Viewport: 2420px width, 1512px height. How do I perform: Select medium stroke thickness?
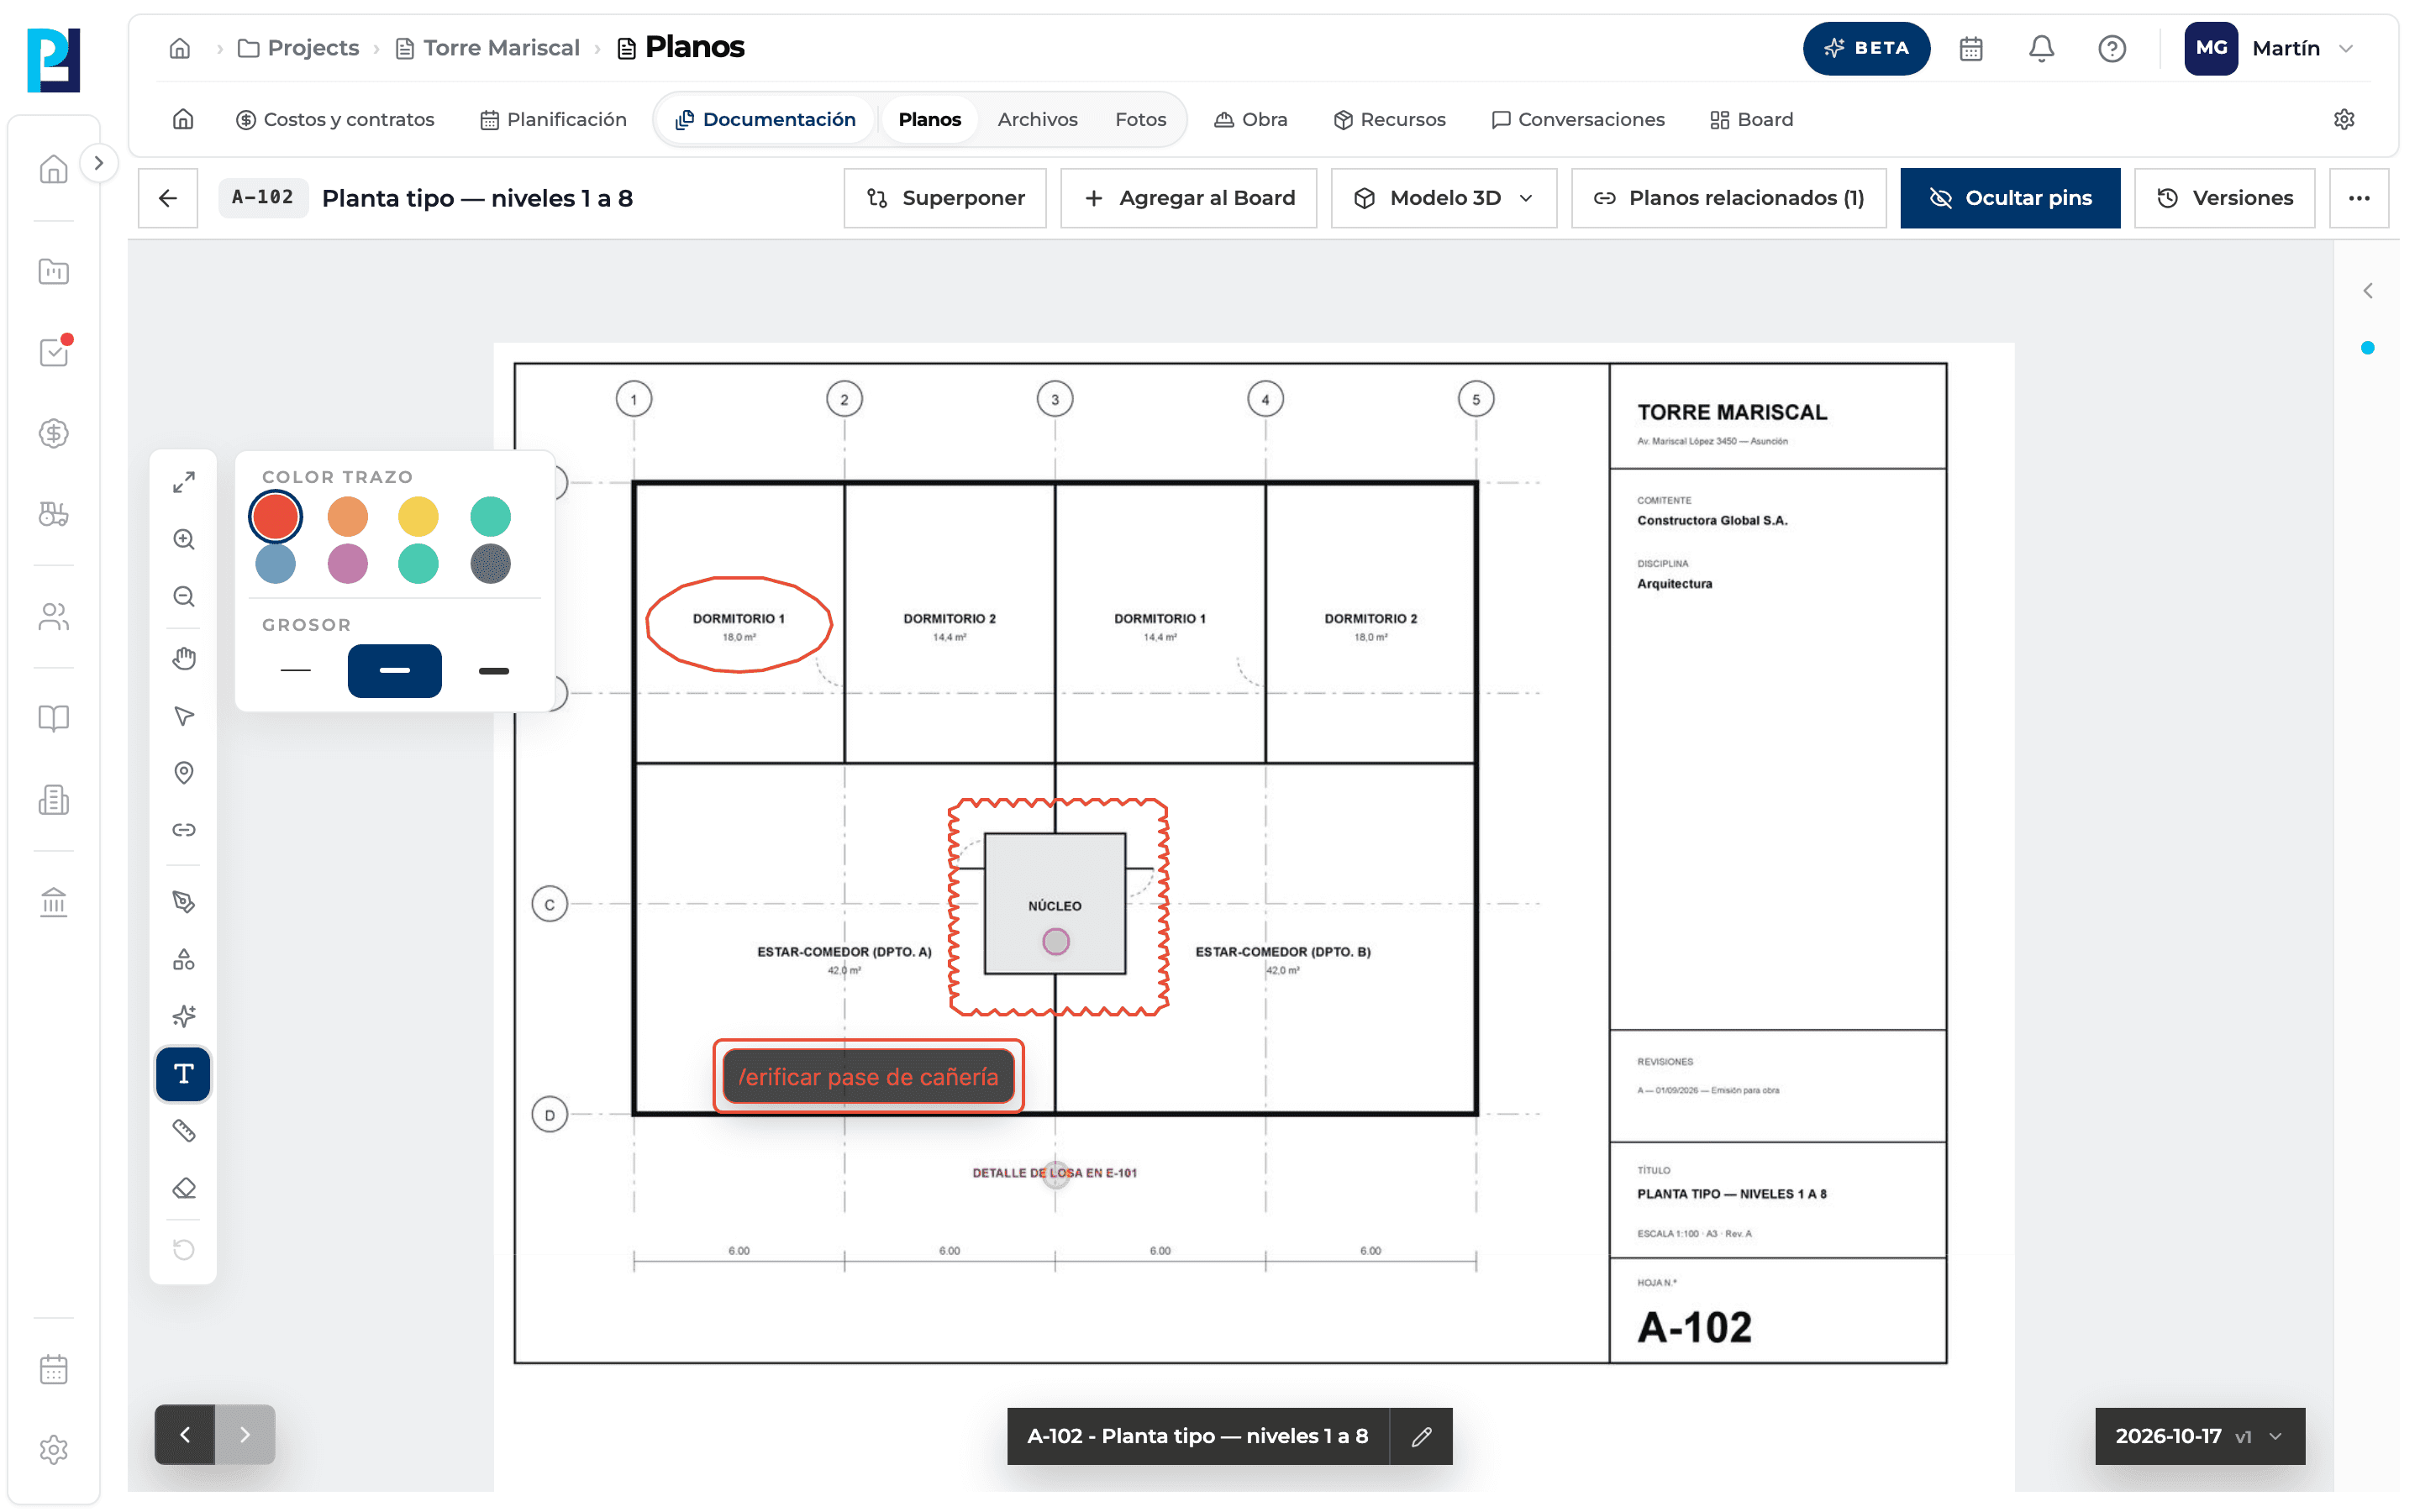(394, 671)
